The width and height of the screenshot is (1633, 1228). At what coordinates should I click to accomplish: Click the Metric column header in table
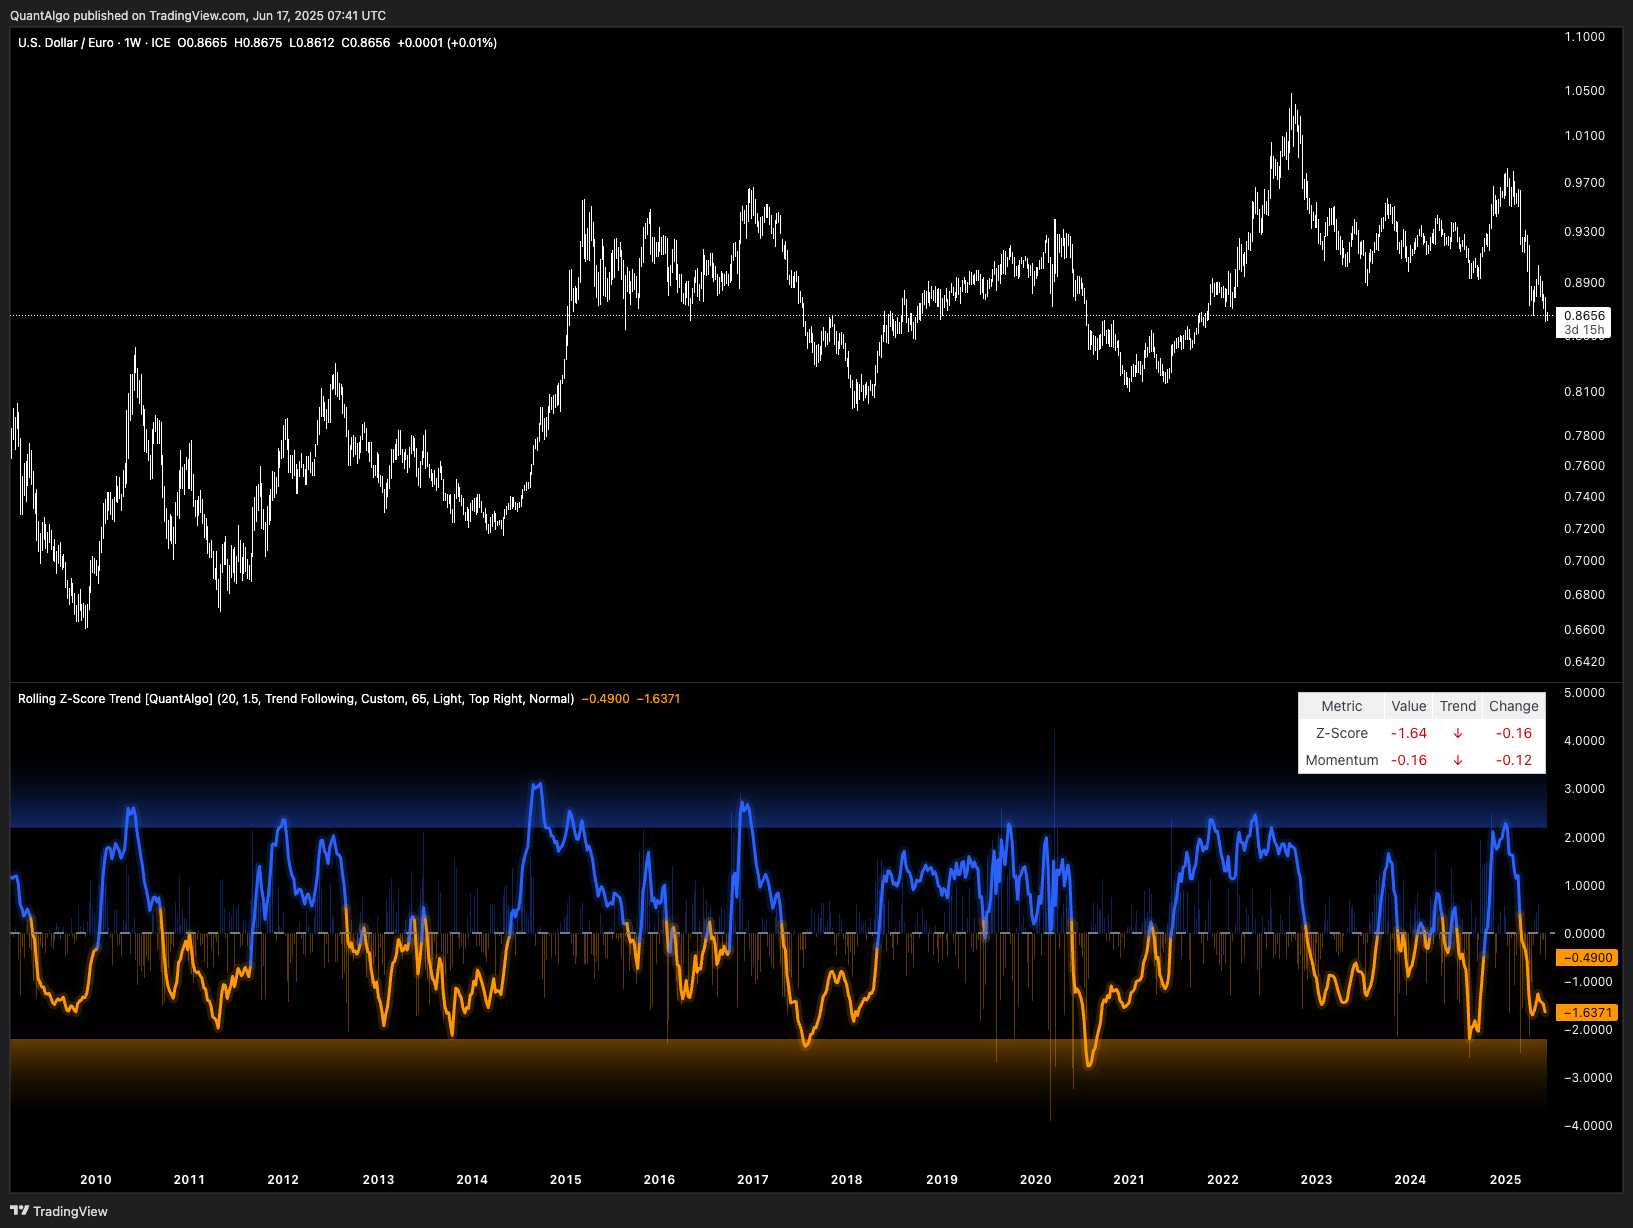1341,706
